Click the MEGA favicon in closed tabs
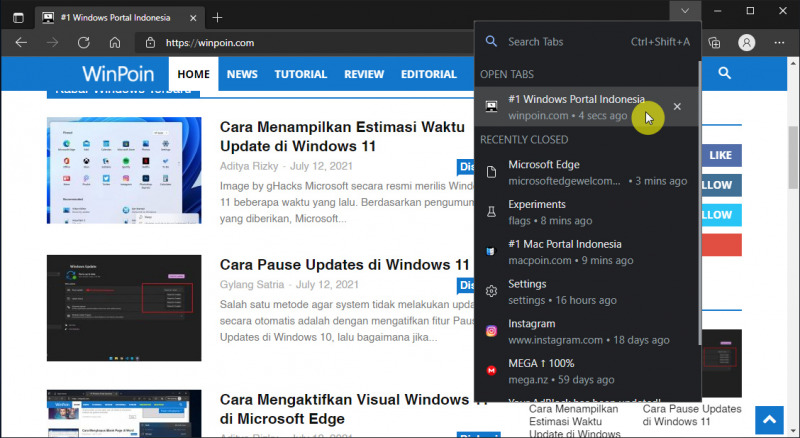Viewport: 800px width, 438px height. click(491, 371)
